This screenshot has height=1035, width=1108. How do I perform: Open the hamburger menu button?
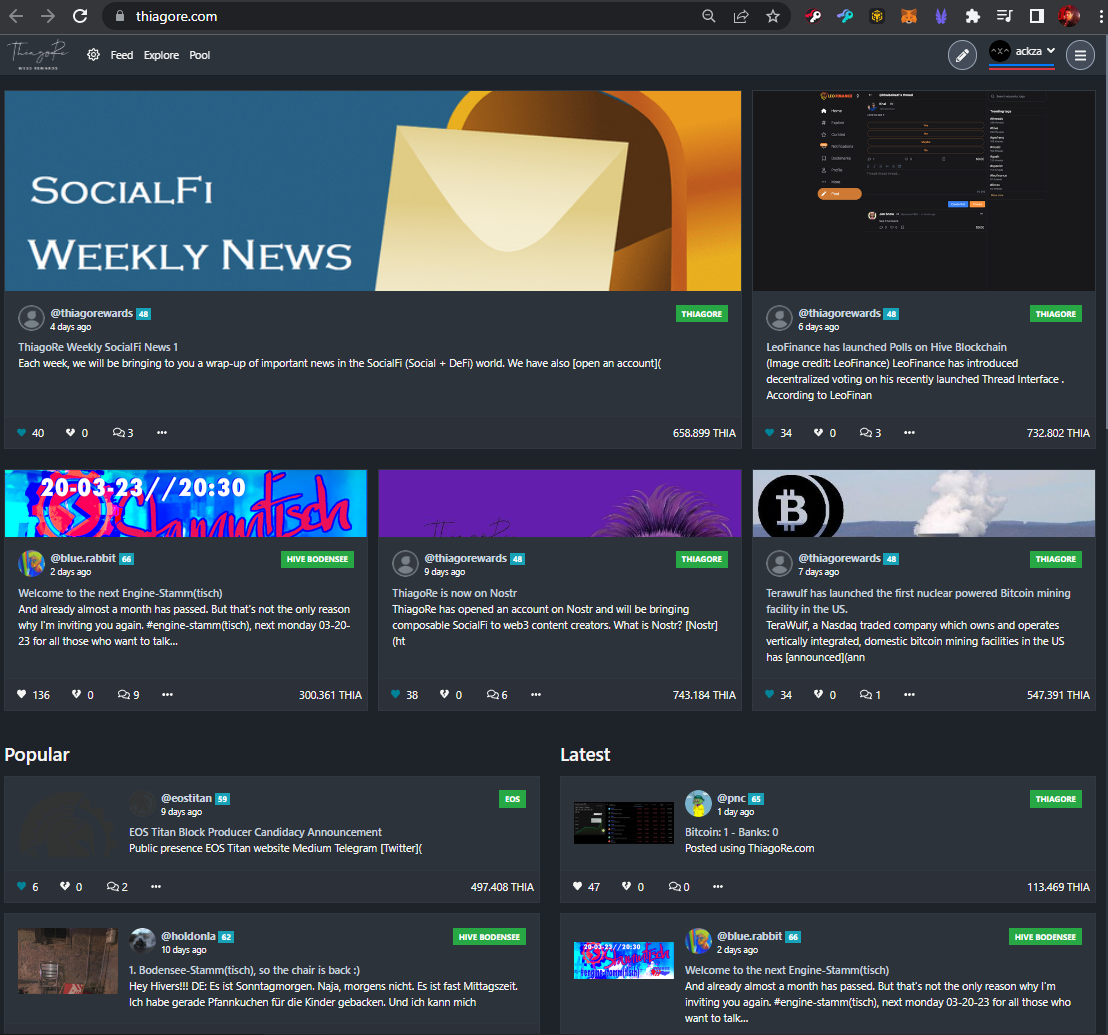1080,55
